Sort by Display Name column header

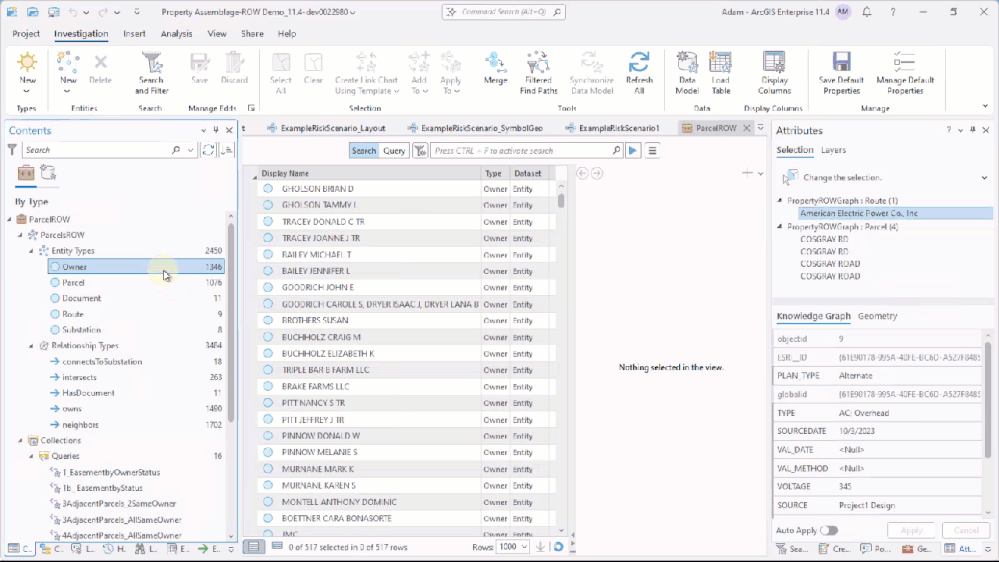coord(369,173)
